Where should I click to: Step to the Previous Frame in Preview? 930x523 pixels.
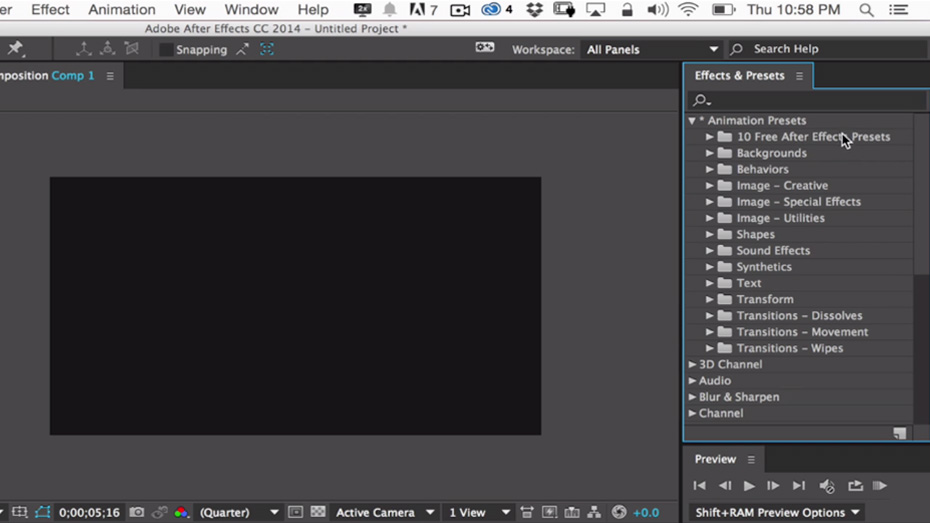[x=725, y=486]
